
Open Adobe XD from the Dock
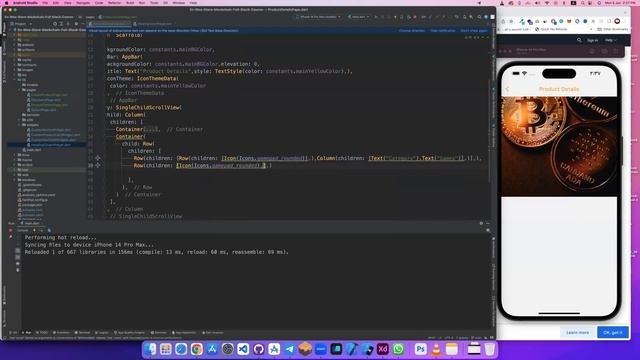[382, 349]
